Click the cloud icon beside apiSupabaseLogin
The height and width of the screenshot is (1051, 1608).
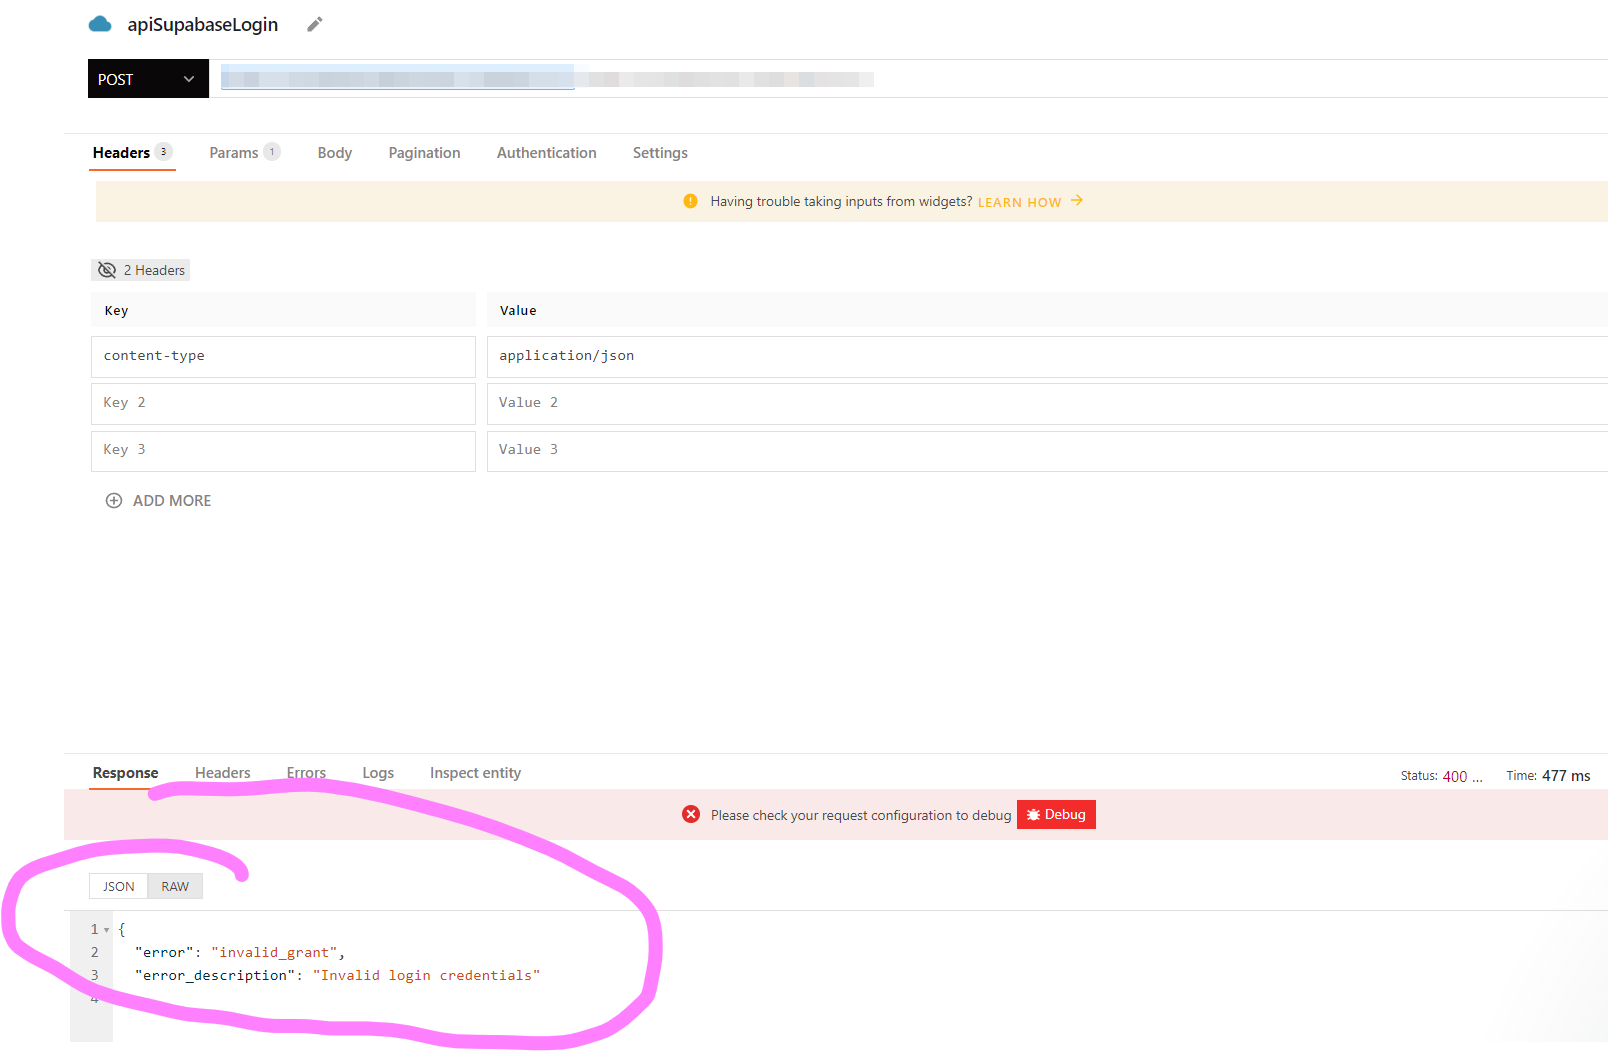click(x=99, y=23)
